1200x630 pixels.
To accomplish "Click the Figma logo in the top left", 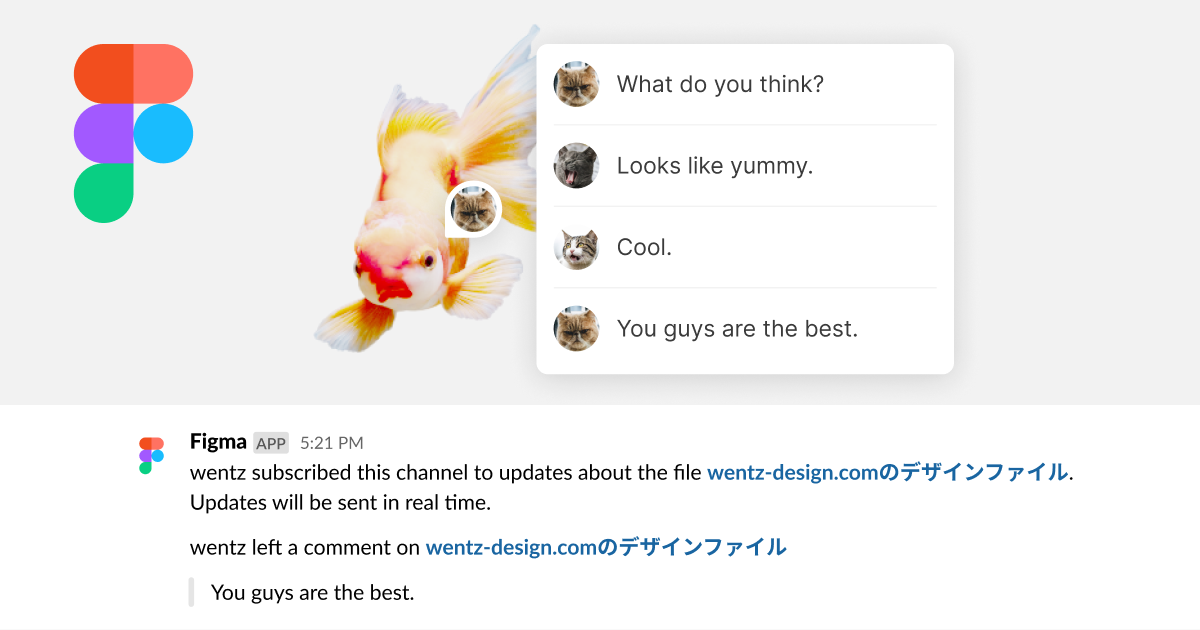I will [132, 132].
